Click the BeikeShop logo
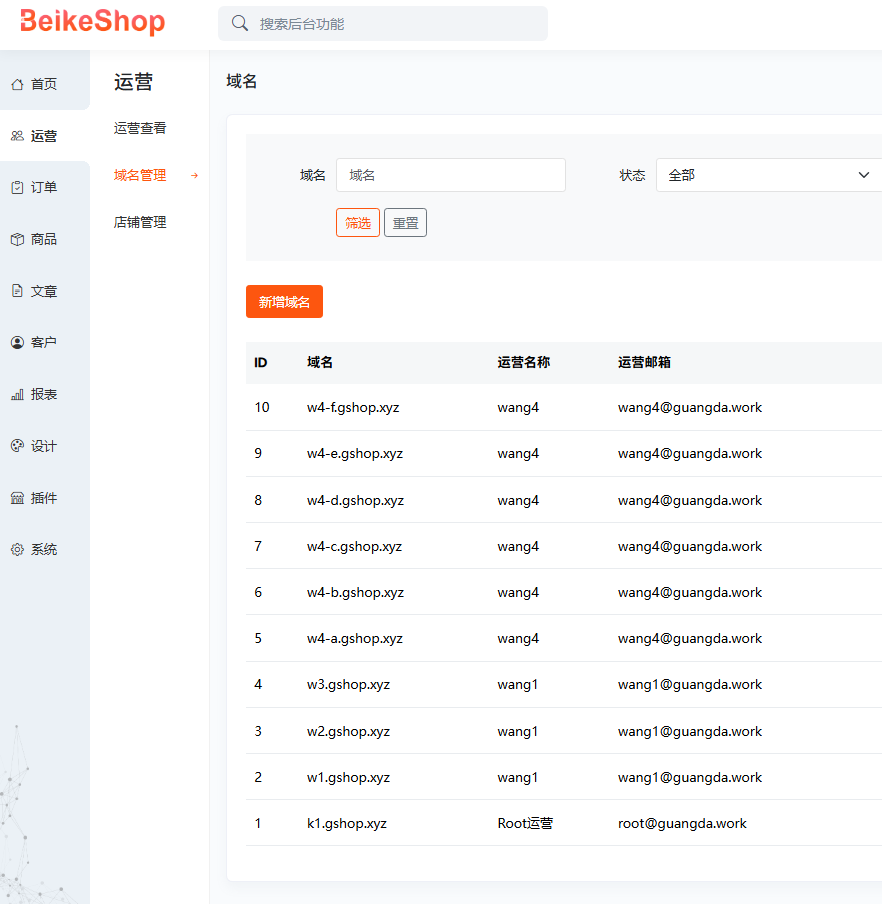This screenshot has width=882, height=904. point(92,22)
